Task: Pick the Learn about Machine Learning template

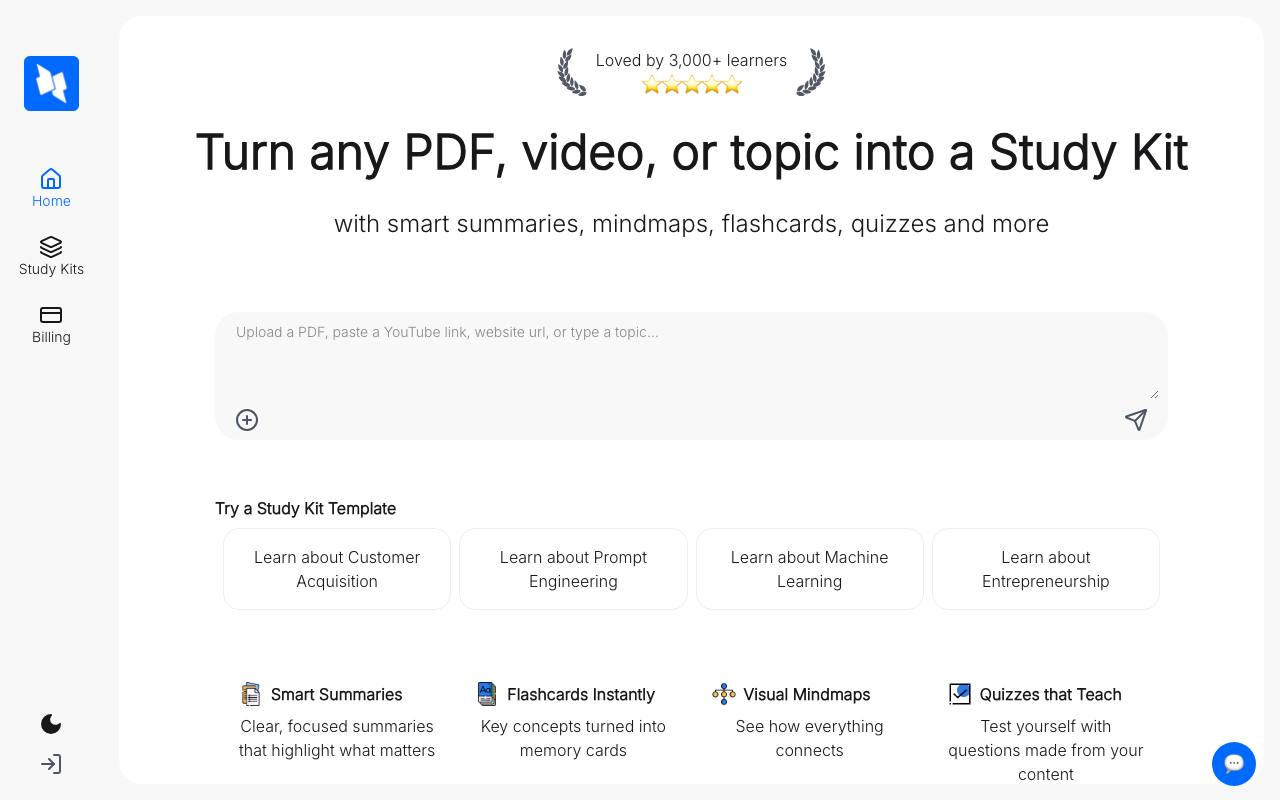Action: [810, 569]
